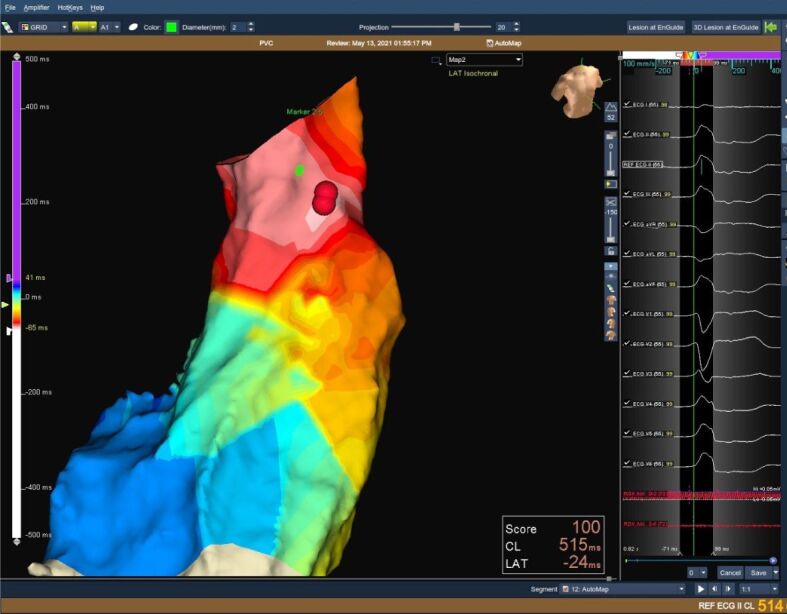Click the small view icon left of Map2

click(436, 60)
